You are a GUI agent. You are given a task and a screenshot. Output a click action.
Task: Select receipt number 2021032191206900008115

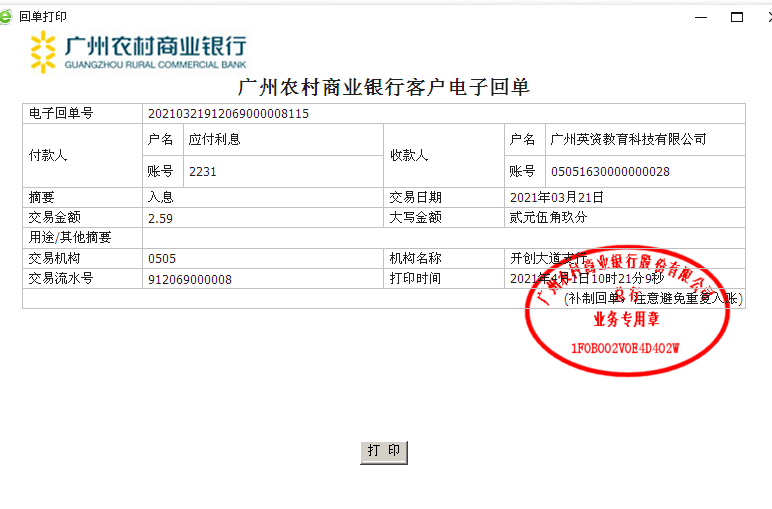pyautogui.click(x=228, y=114)
